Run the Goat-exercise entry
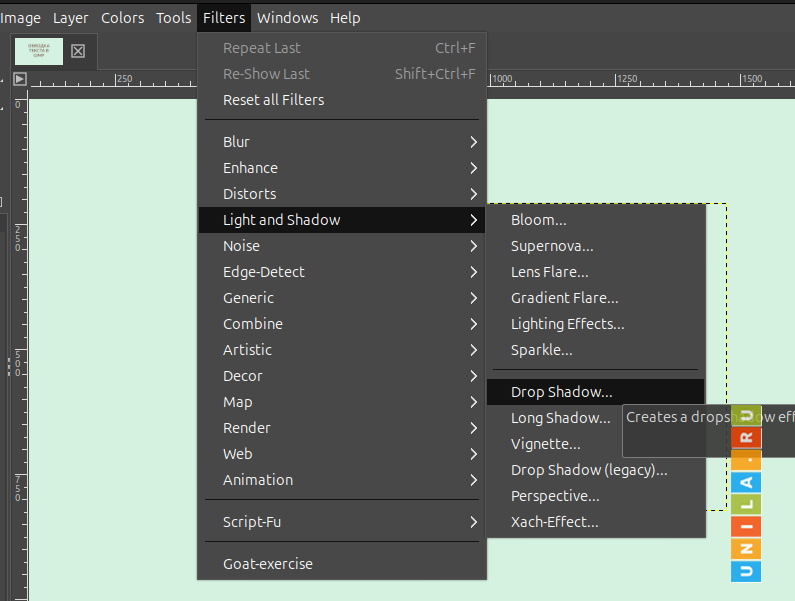Screen dimensions: 795x601 (267, 564)
